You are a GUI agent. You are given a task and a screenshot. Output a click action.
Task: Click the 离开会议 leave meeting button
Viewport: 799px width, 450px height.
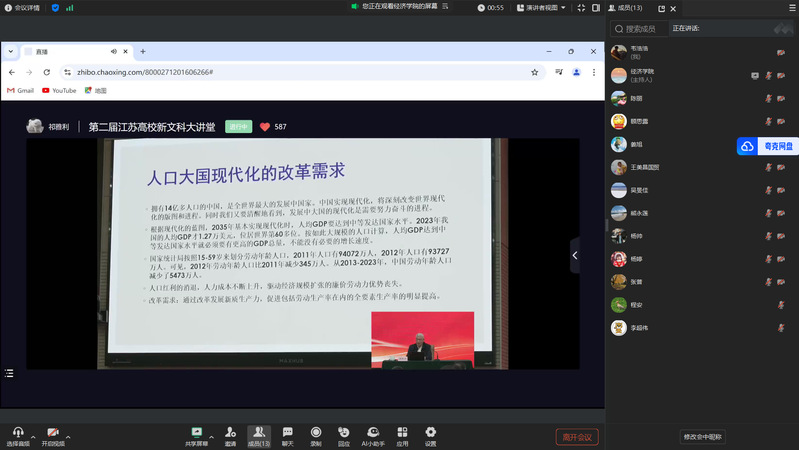(577, 436)
